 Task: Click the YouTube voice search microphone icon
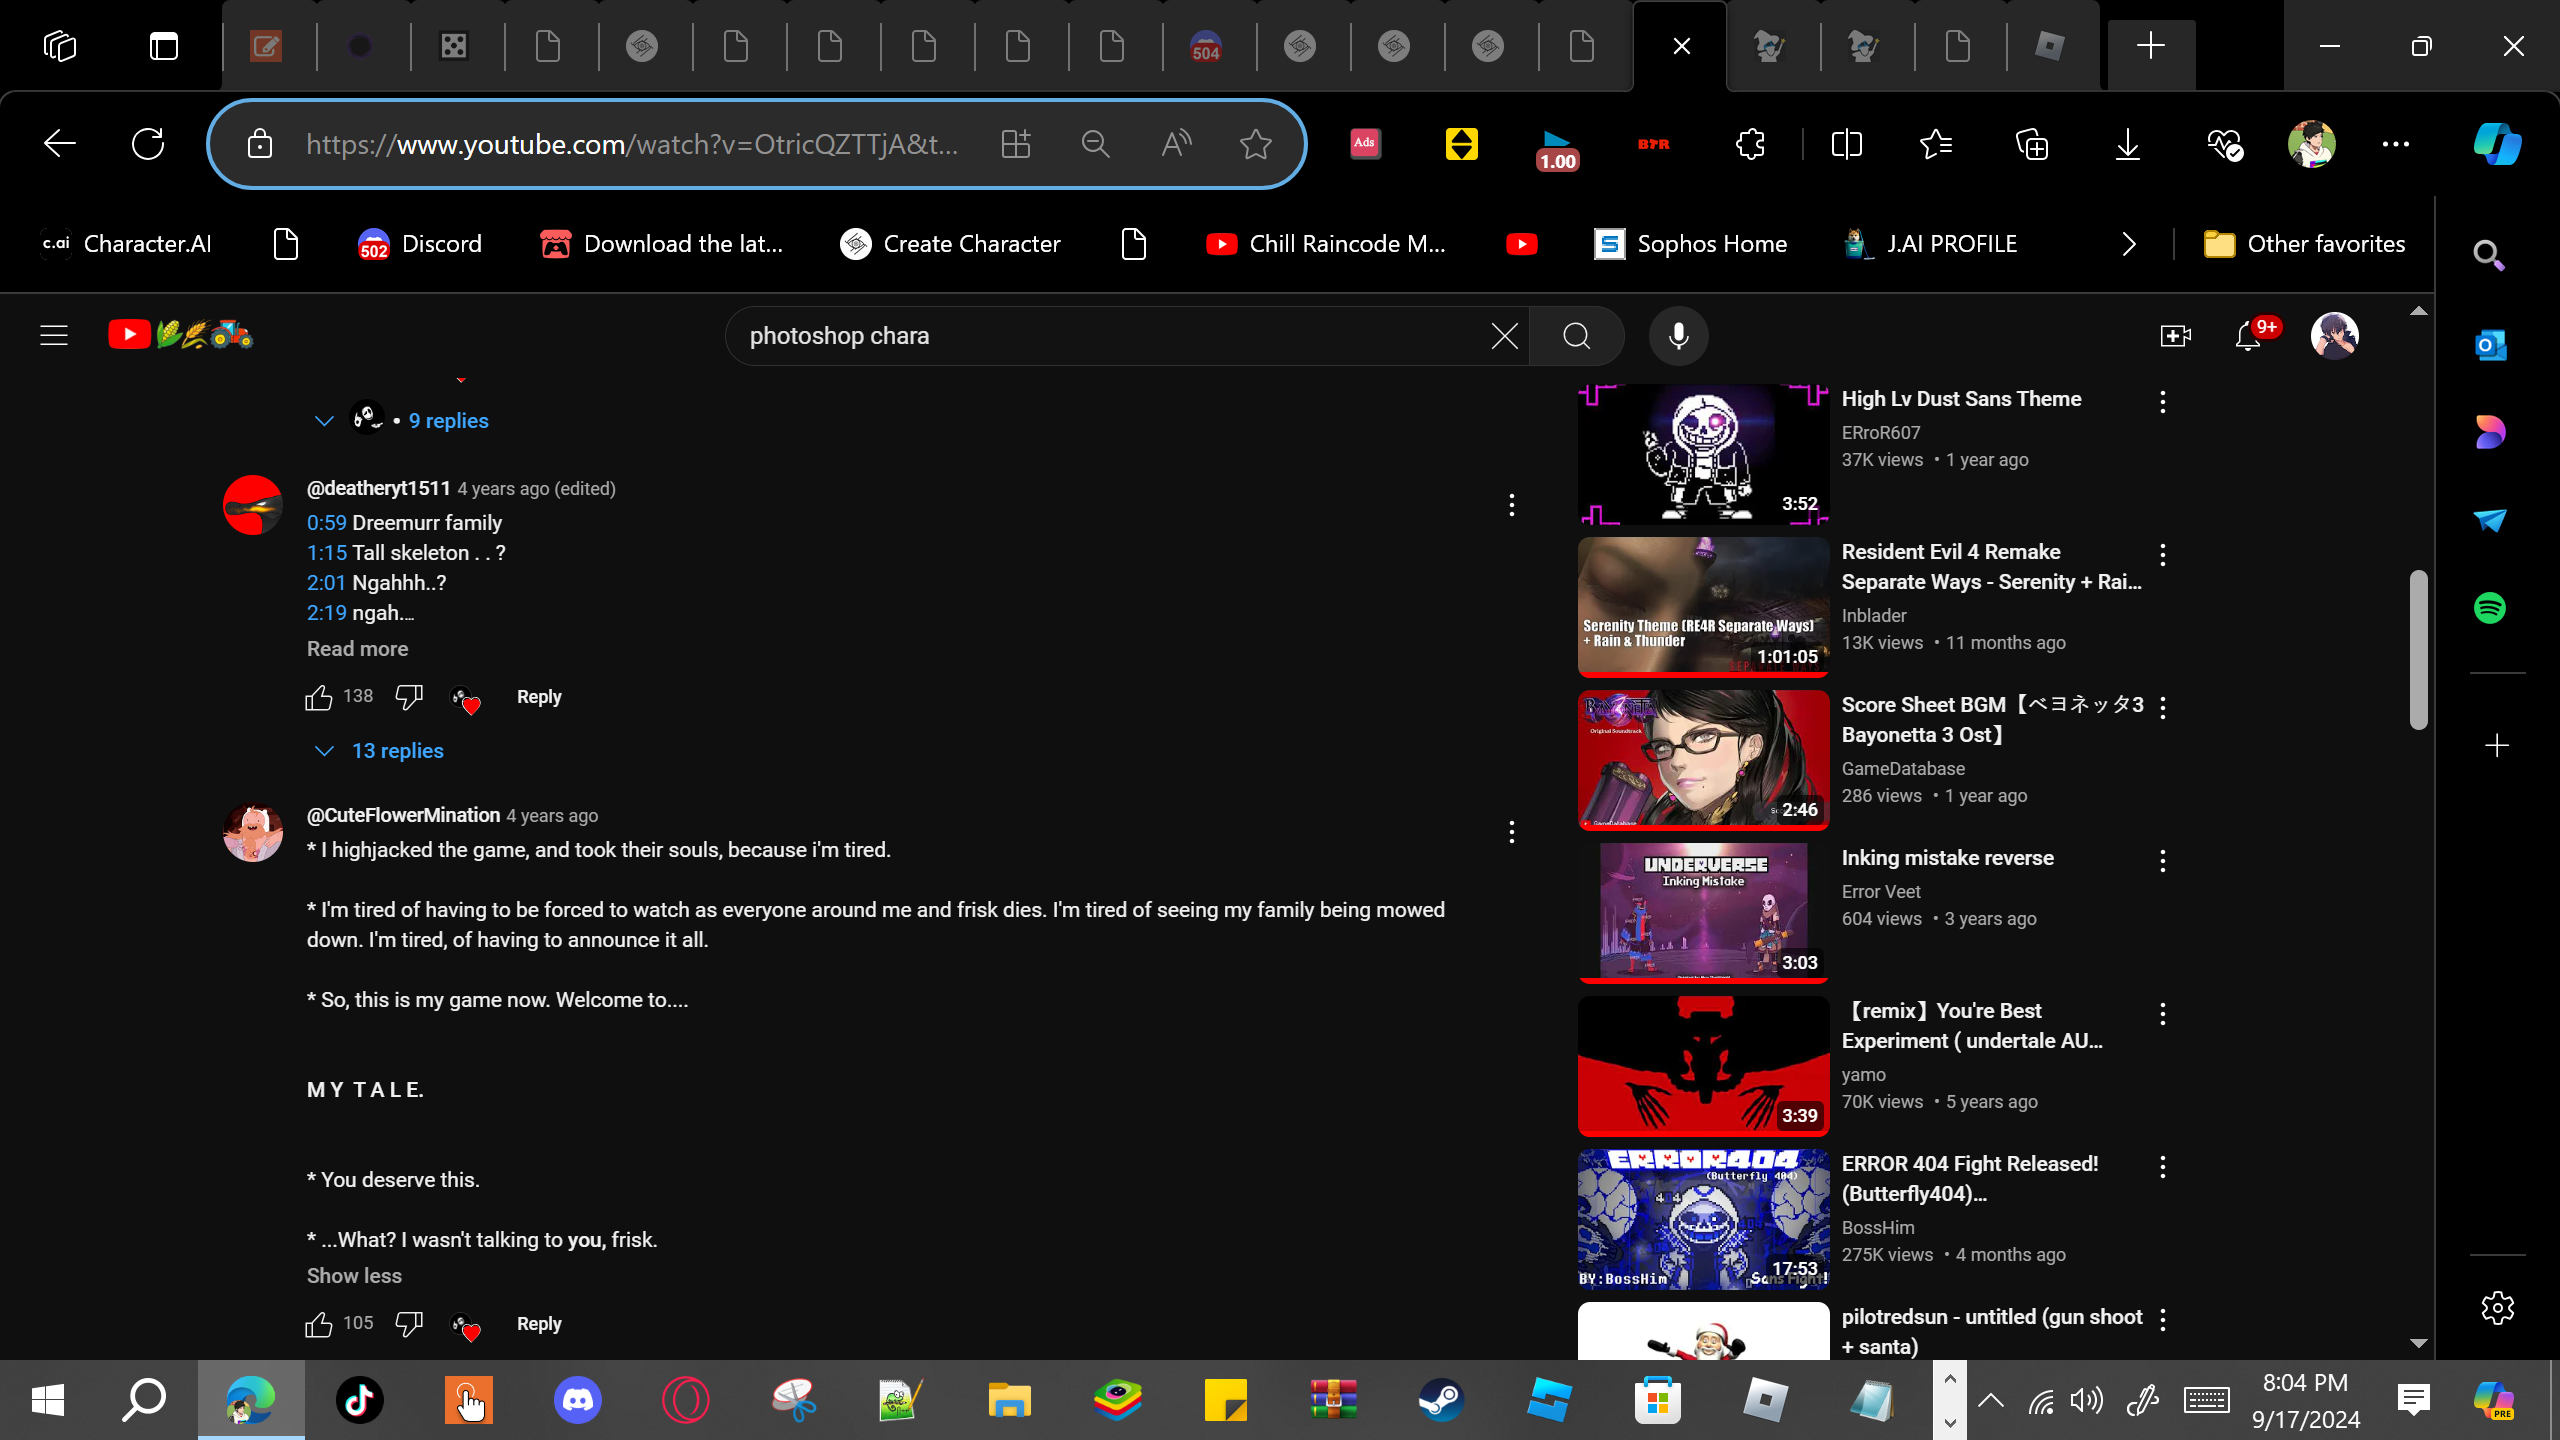click(x=1678, y=336)
